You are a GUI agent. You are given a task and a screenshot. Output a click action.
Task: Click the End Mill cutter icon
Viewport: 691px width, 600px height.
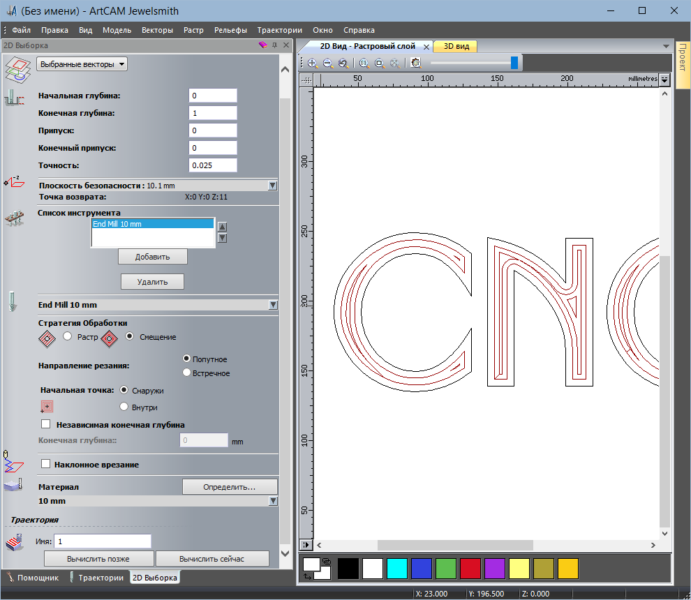tap(13, 302)
